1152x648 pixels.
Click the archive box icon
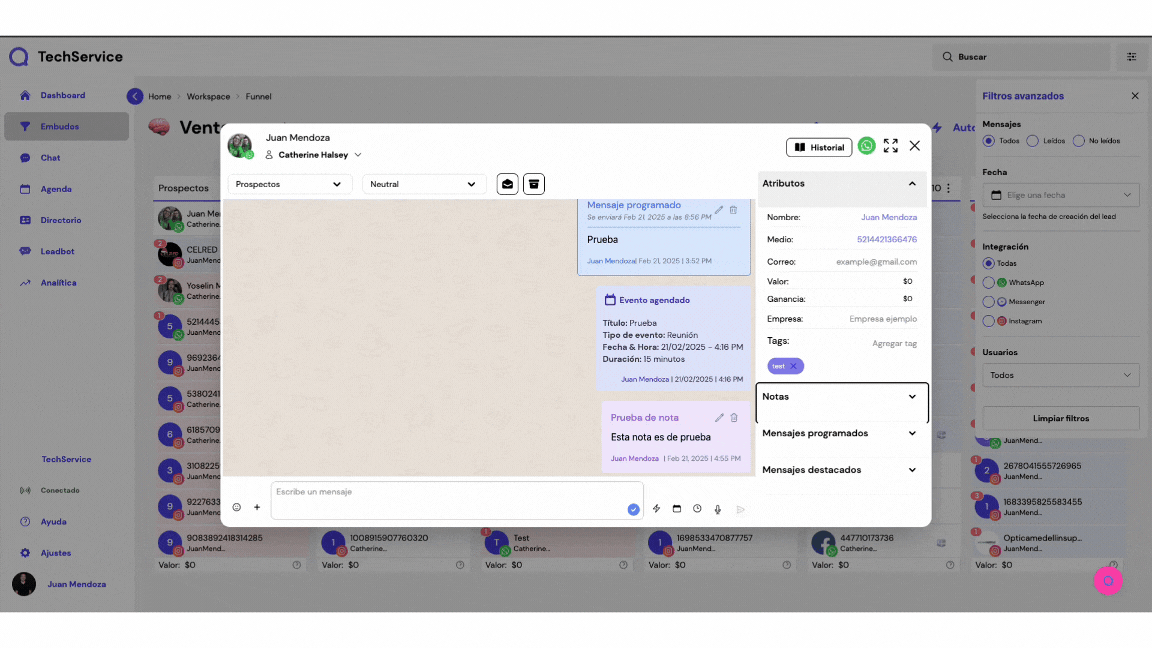click(534, 184)
